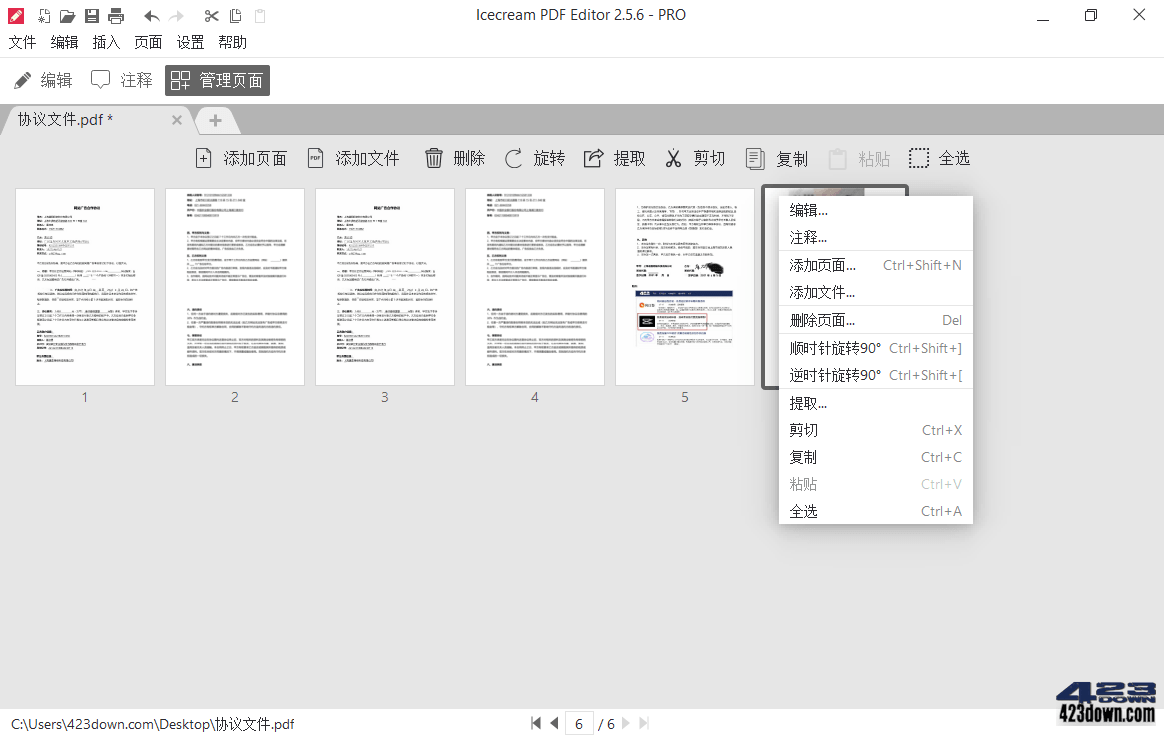This screenshot has height=738, width=1164.
Task: Create a new document with the new file icon
Action: pos(41,15)
